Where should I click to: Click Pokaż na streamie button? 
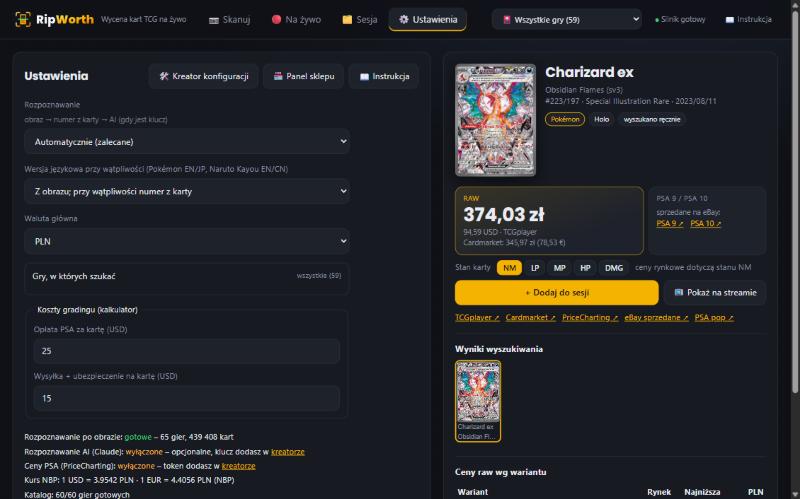715,292
